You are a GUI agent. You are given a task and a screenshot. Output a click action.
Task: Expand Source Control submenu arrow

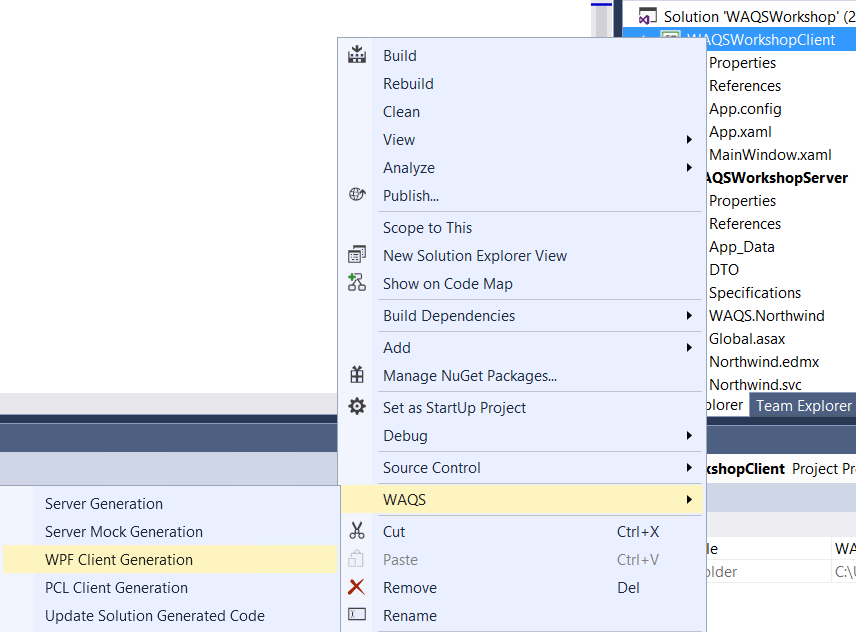point(689,468)
